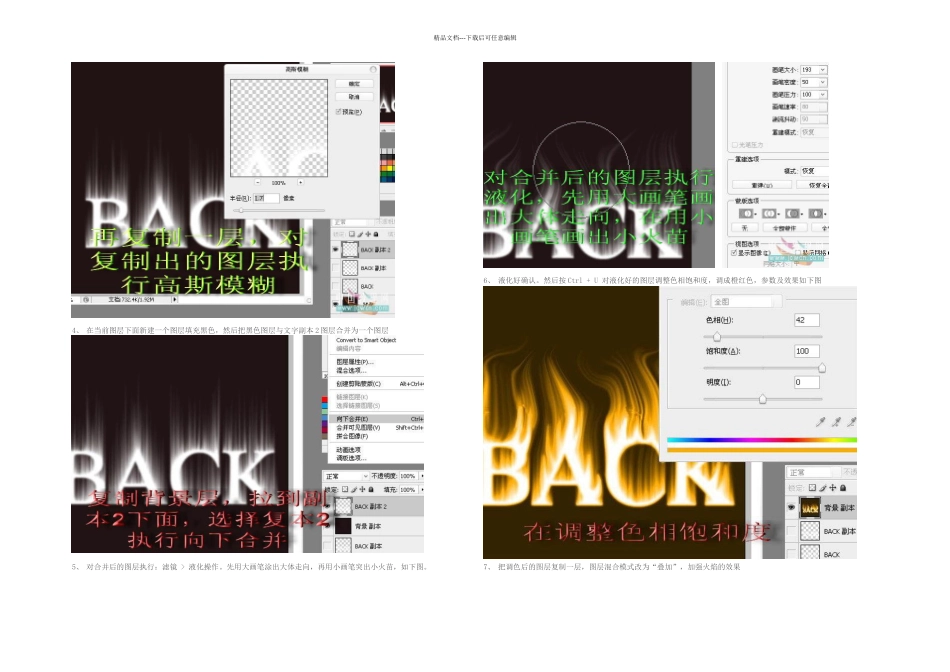Select the add-to-sample eyedropper
950x672 pixels.
(836, 422)
